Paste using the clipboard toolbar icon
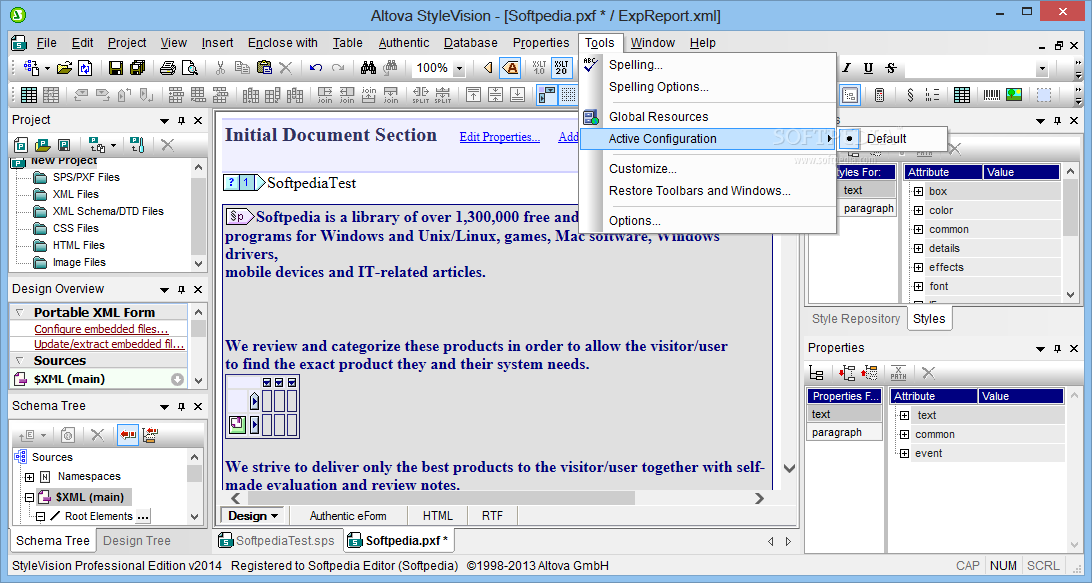1092x583 pixels. 264,68
